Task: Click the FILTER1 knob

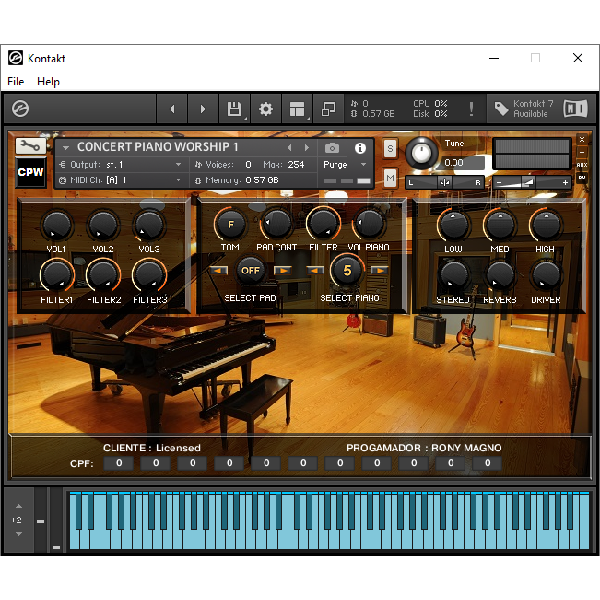Action: pos(57,274)
